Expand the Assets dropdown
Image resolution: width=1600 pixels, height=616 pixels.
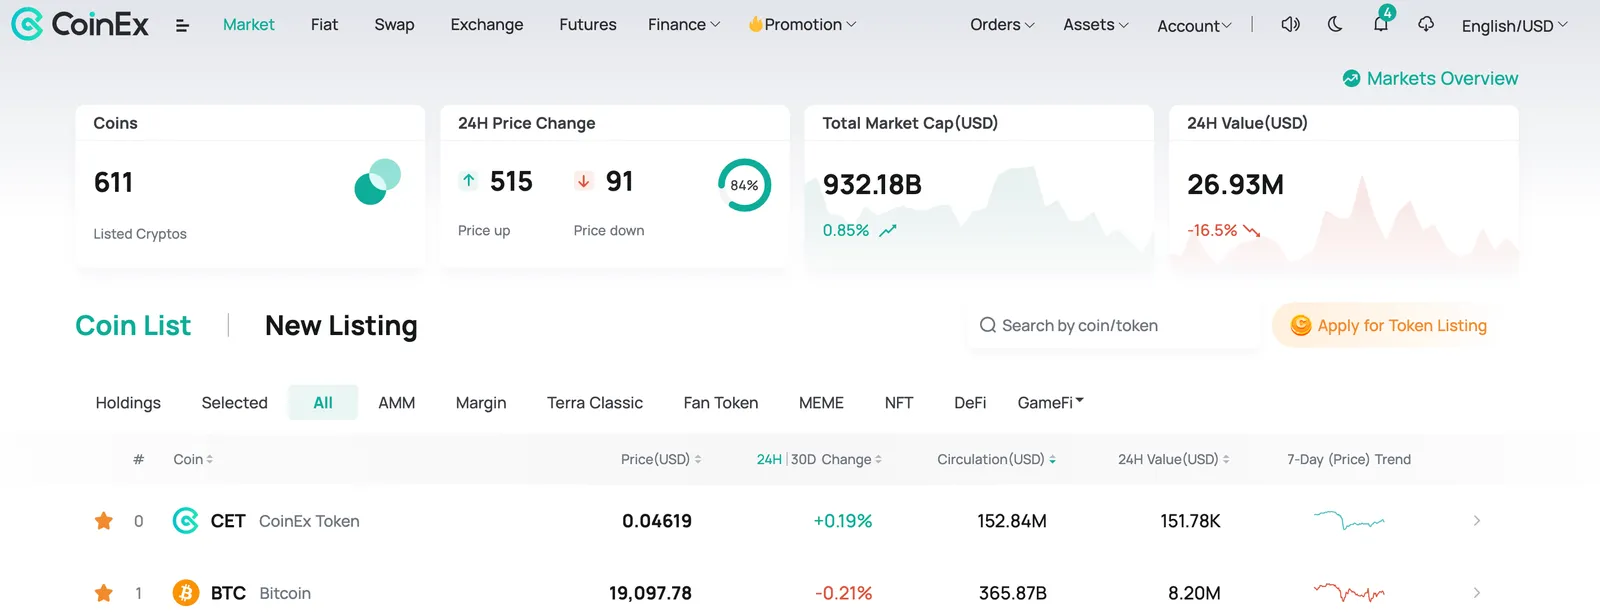pyautogui.click(x=1096, y=24)
